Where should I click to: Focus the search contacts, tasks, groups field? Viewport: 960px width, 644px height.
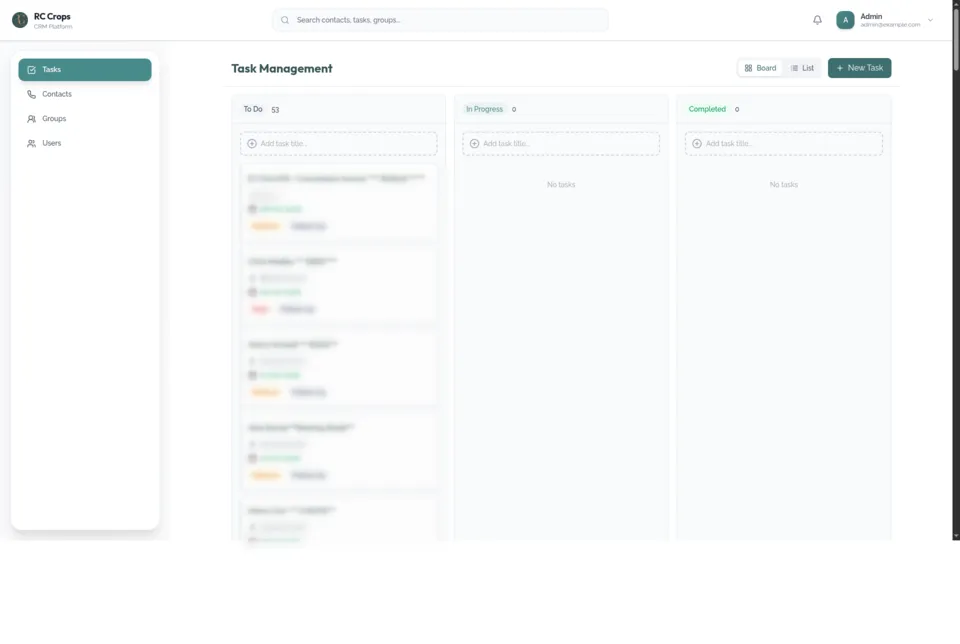(440, 20)
